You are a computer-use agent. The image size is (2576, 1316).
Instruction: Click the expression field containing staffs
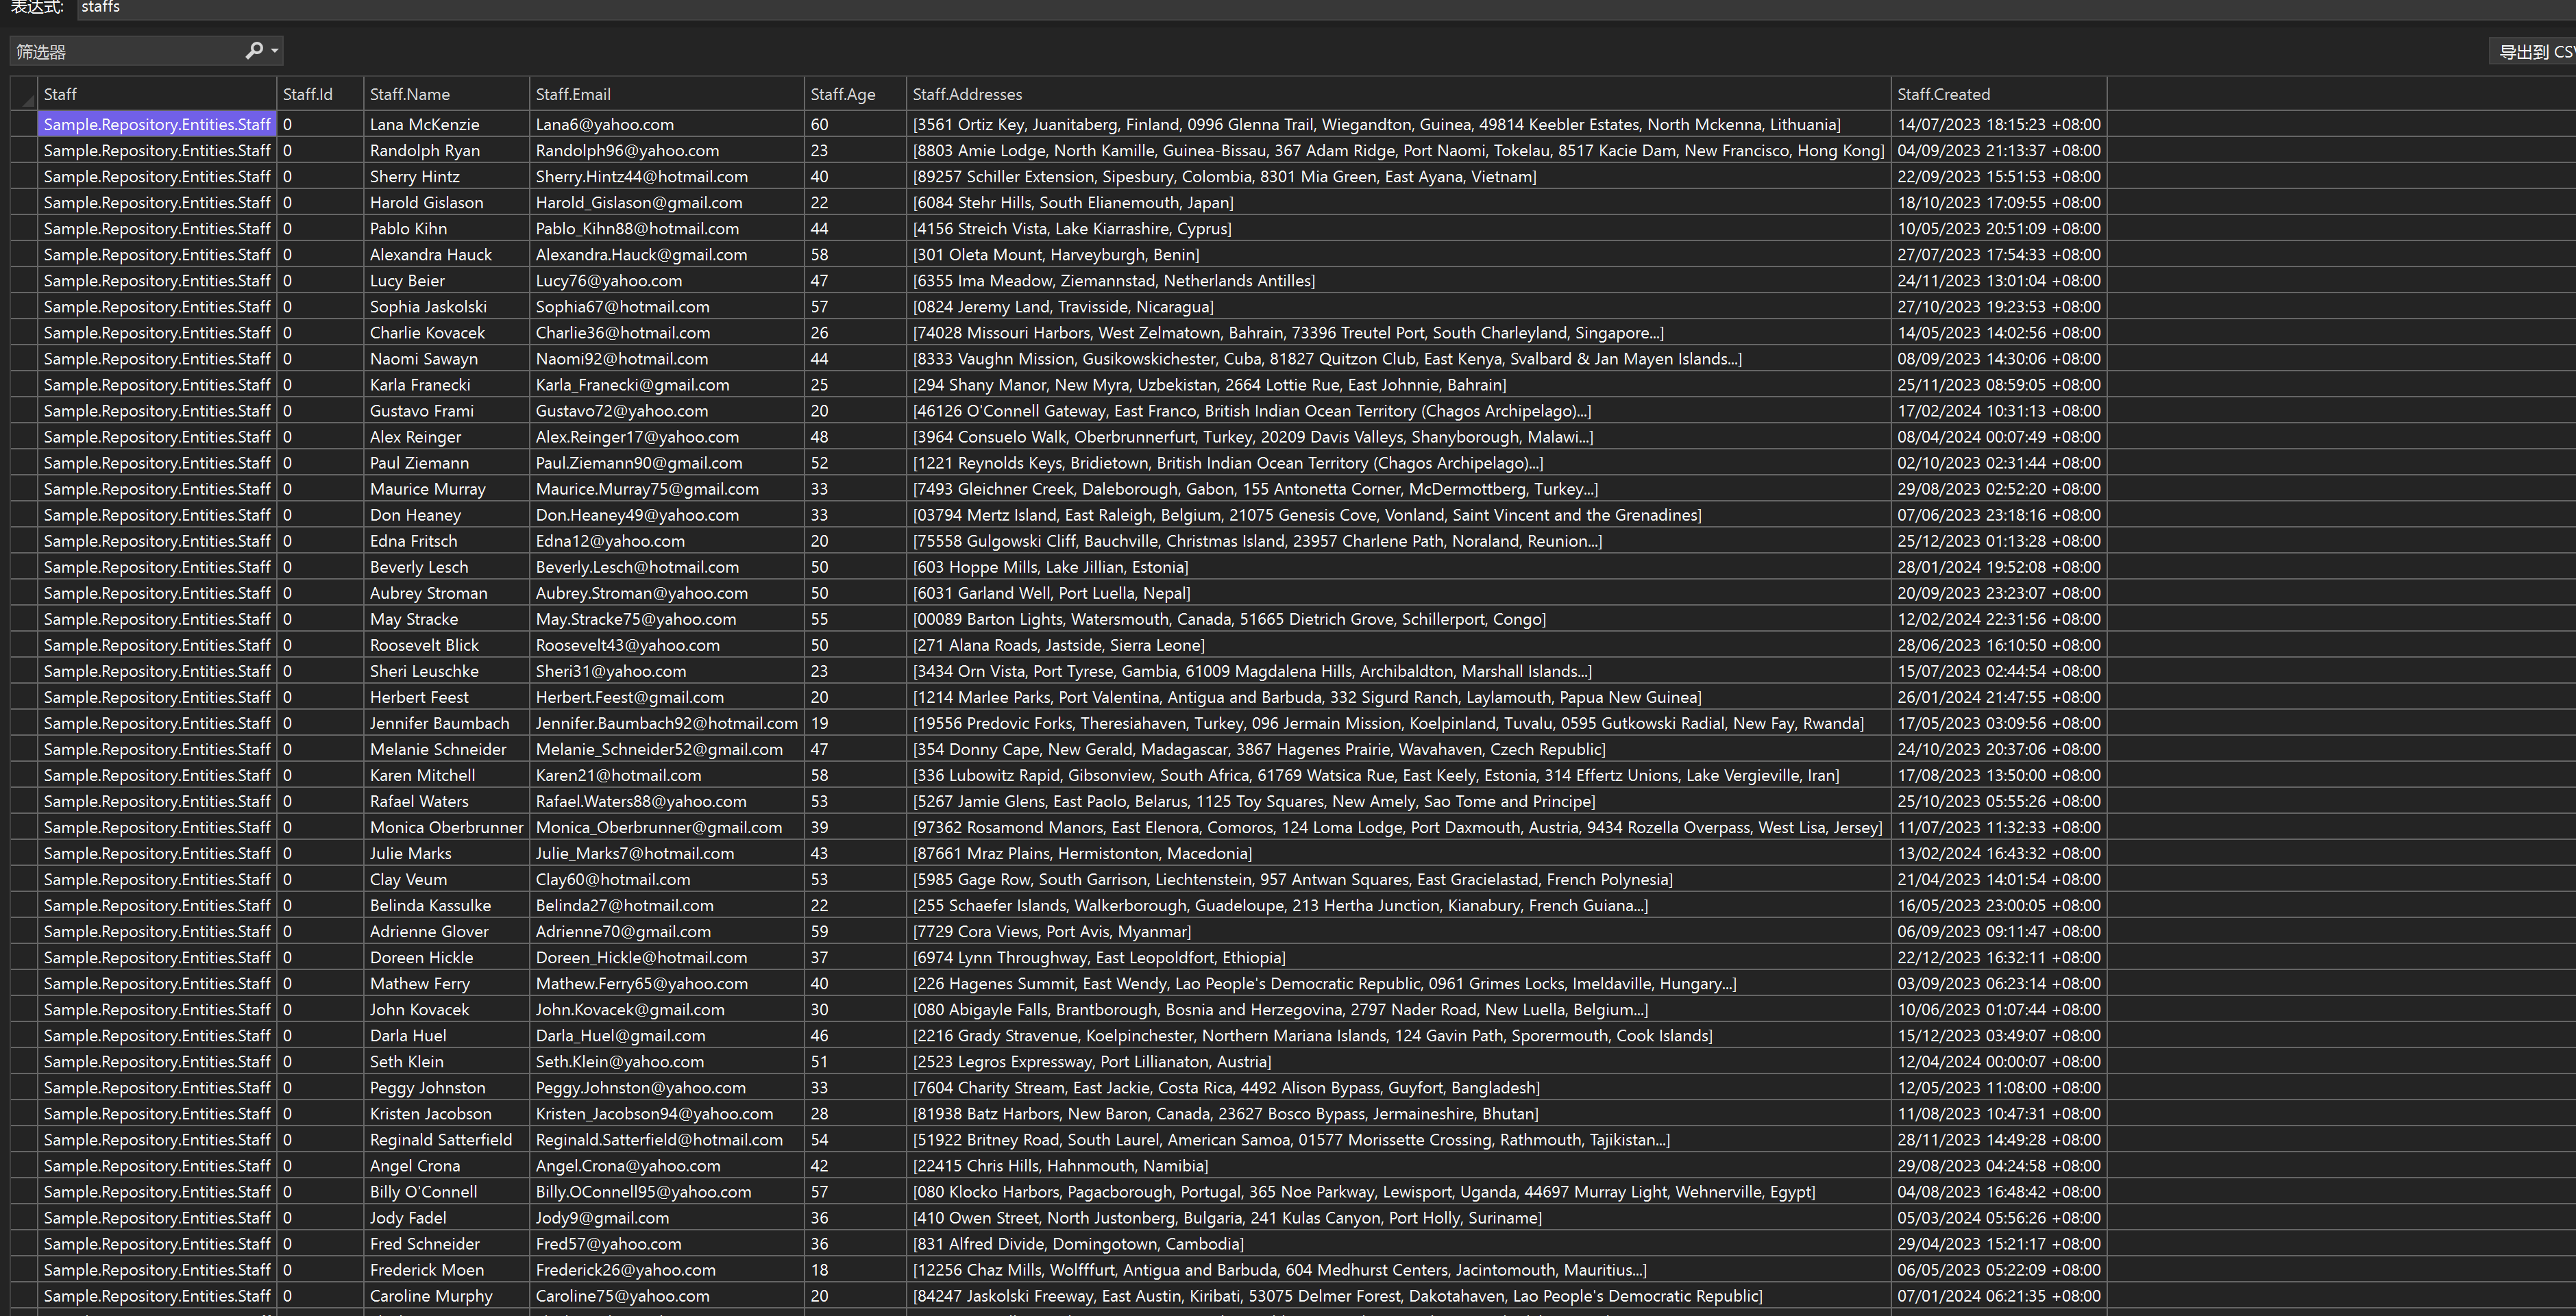1326,8
